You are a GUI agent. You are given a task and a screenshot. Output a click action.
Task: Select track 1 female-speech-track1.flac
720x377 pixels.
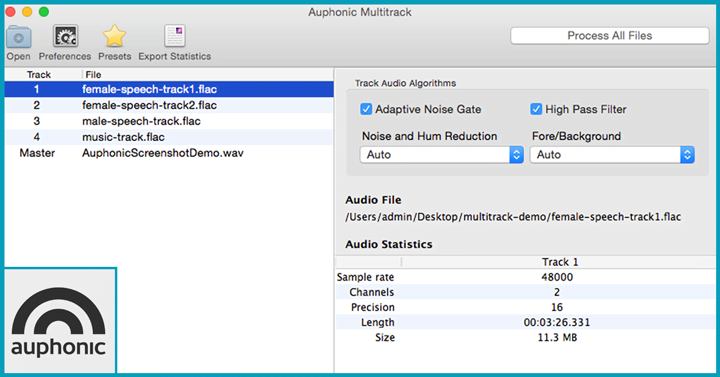click(169, 89)
